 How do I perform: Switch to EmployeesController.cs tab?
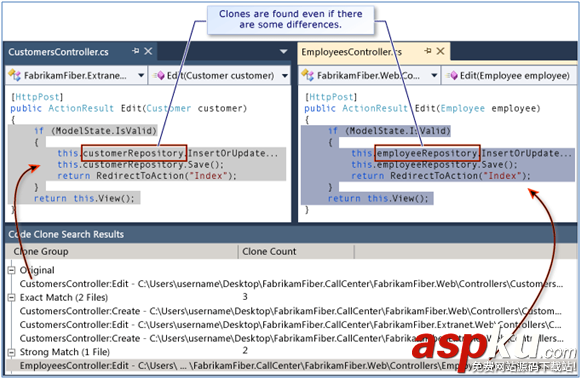pyautogui.click(x=351, y=52)
